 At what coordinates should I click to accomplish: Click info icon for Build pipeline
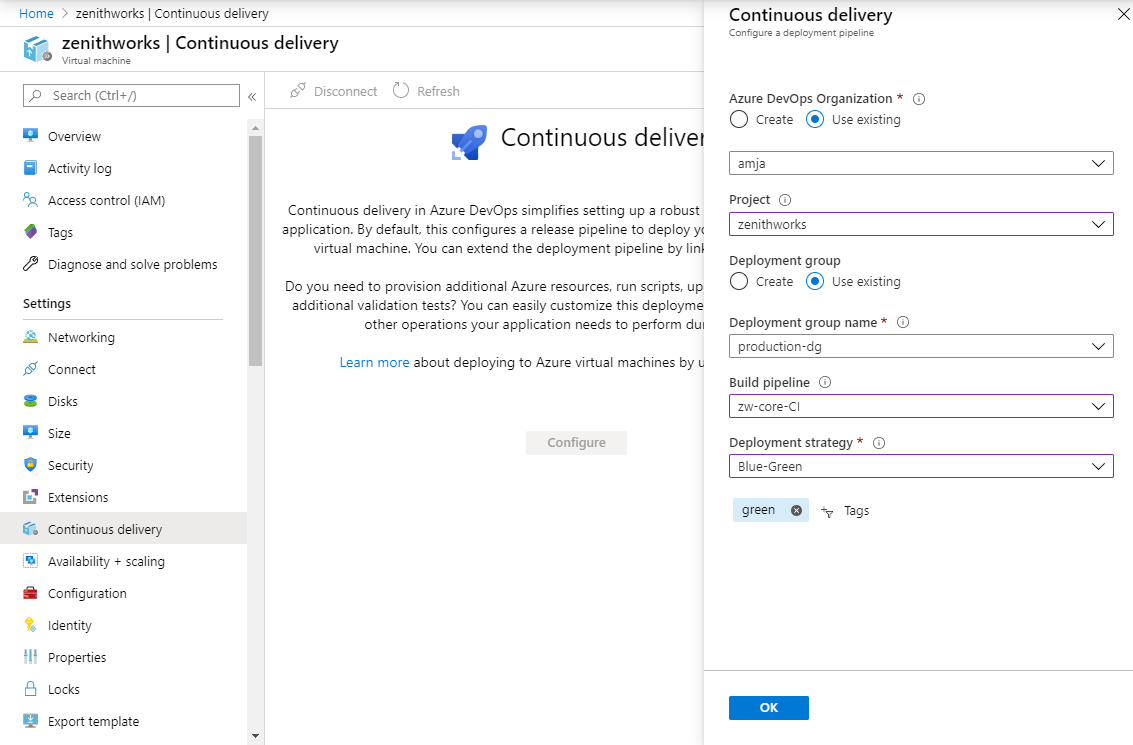[825, 383]
